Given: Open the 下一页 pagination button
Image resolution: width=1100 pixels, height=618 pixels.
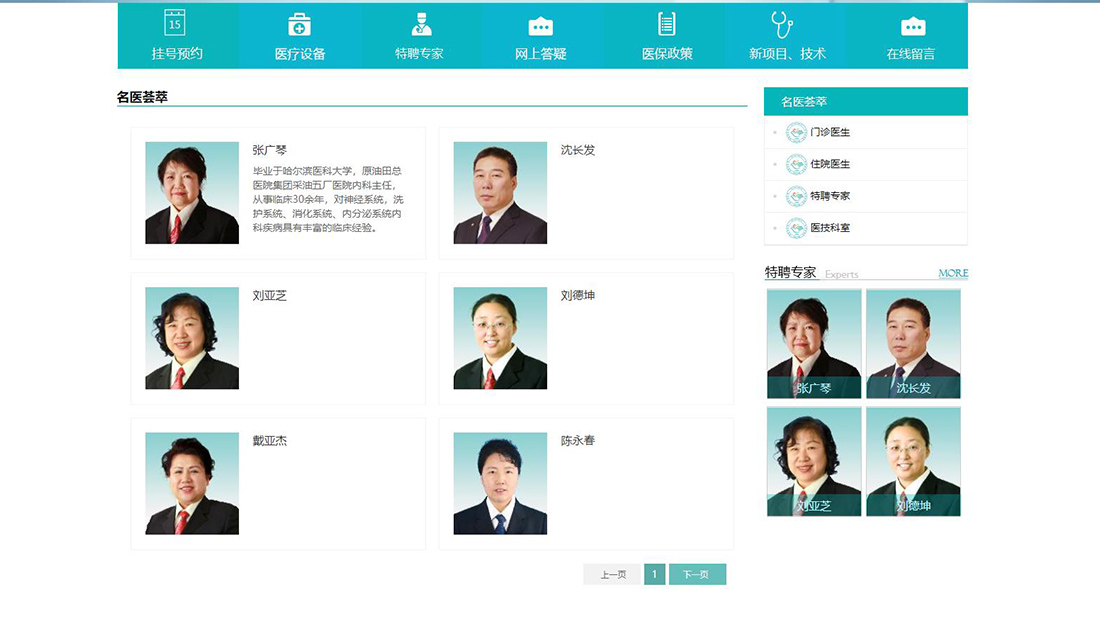Looking at the screenshot, I should (x=697, y=574).
